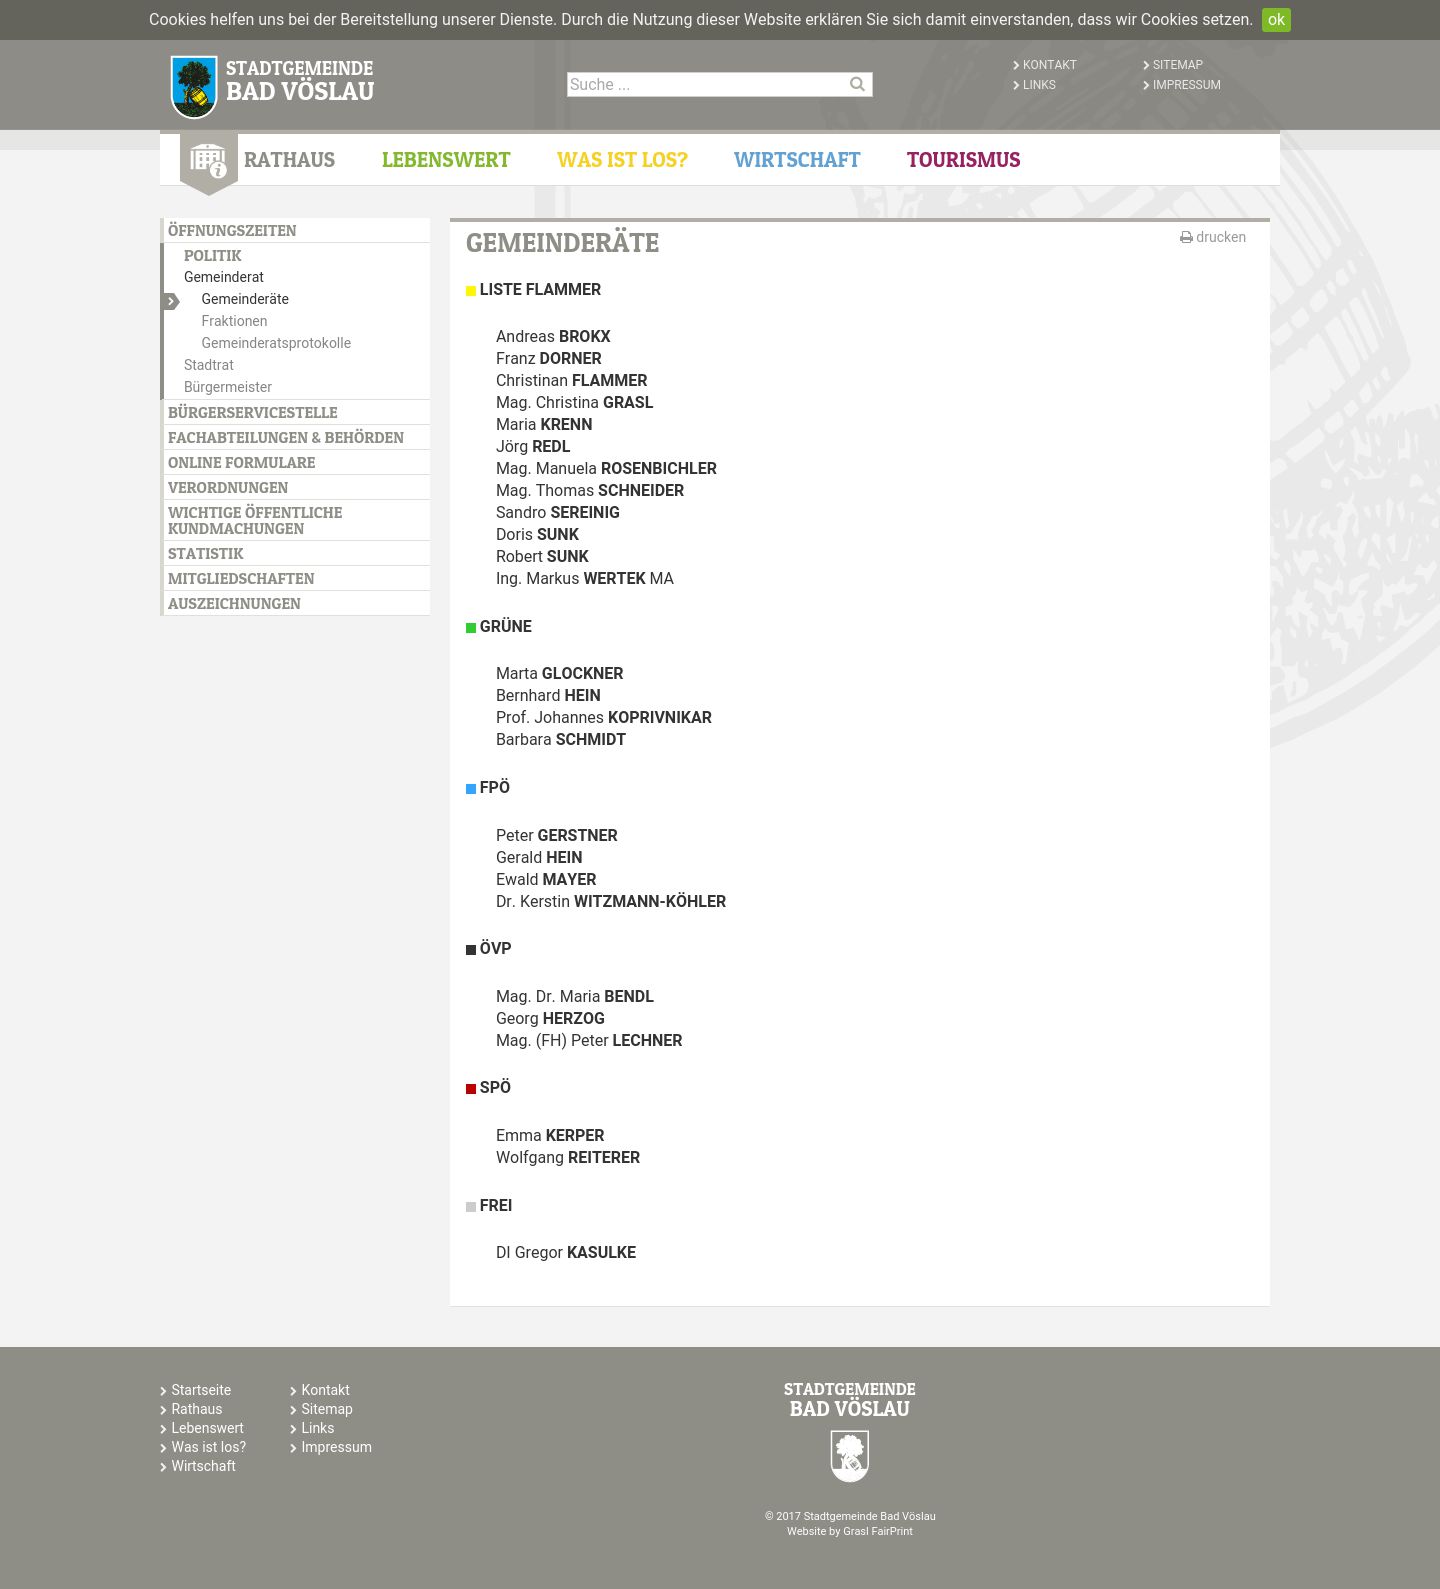Image resolution: width=1440 pixels, height=1589 pixels.
Task: Expand FACHABTEILUNGEN & BEHÖRDEN section
Action: click(x=286, y=438)
